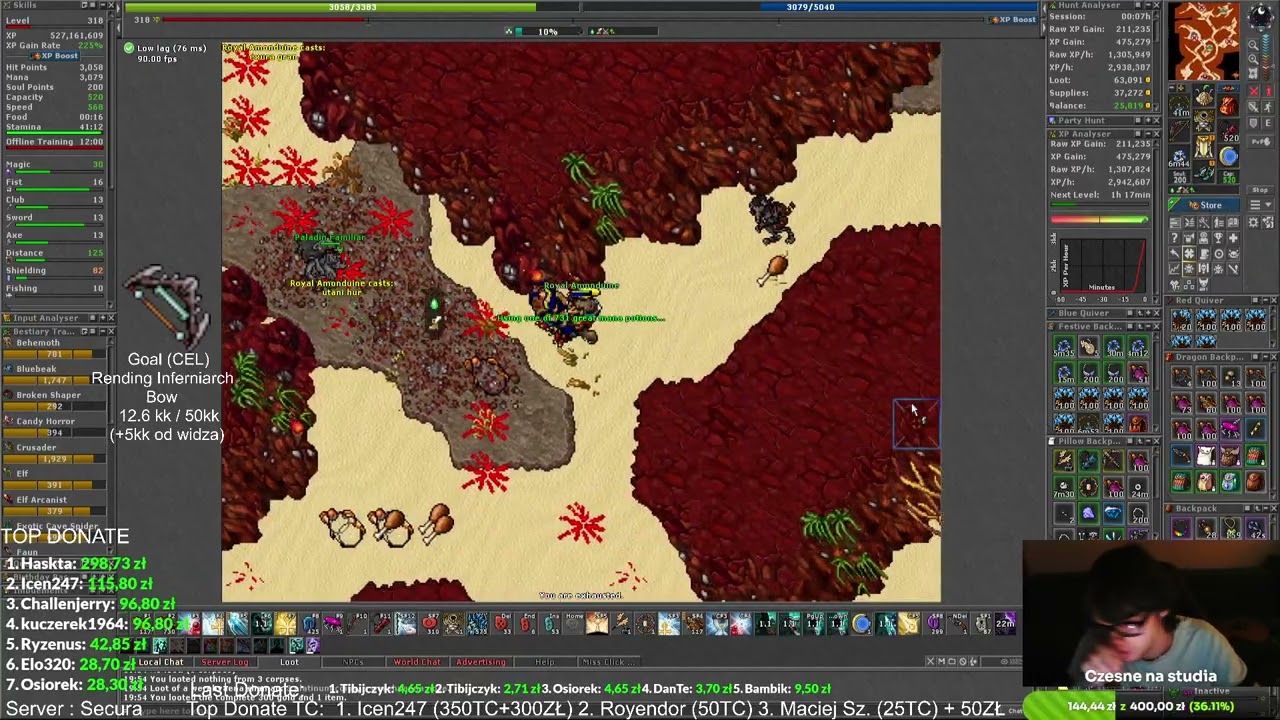Go up one level in Pillow Backpack
1280x720 pixels.
1140,441
